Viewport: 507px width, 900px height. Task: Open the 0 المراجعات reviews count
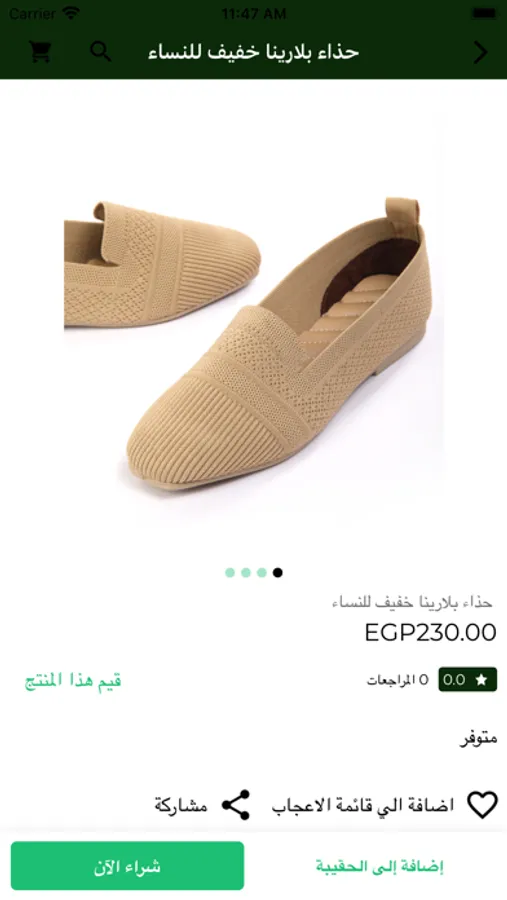click(397, 680)
